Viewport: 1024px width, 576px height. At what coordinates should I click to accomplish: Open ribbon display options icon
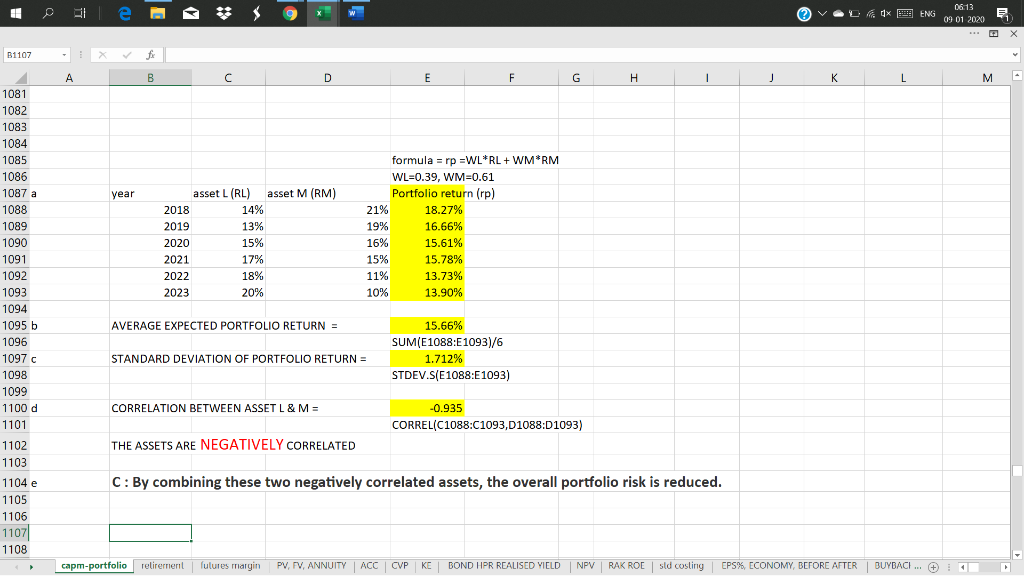[993, 33]
